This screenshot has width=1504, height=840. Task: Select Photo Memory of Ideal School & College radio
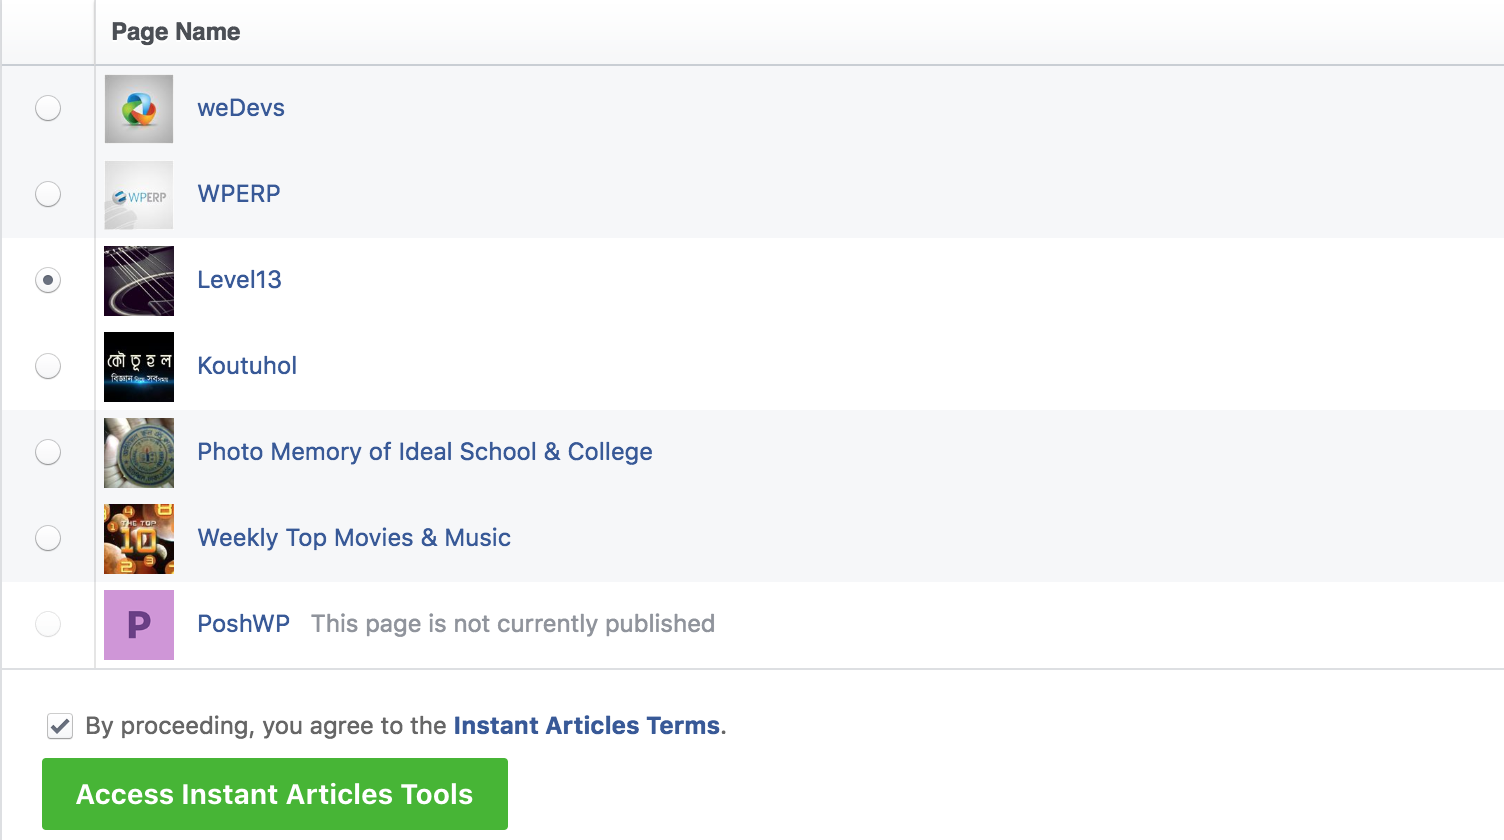coord(48,452)
